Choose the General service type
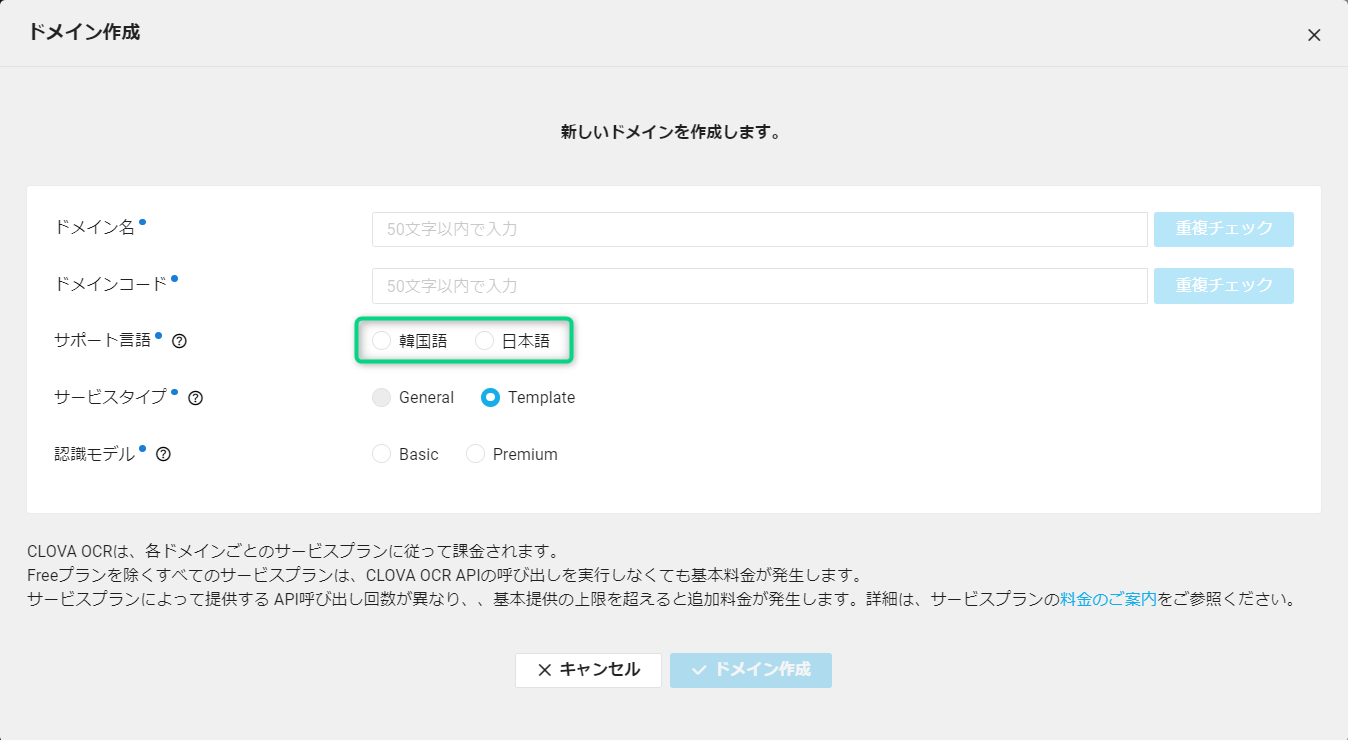The height and width of the screenshot is (740, 1348). pos(382,398)
